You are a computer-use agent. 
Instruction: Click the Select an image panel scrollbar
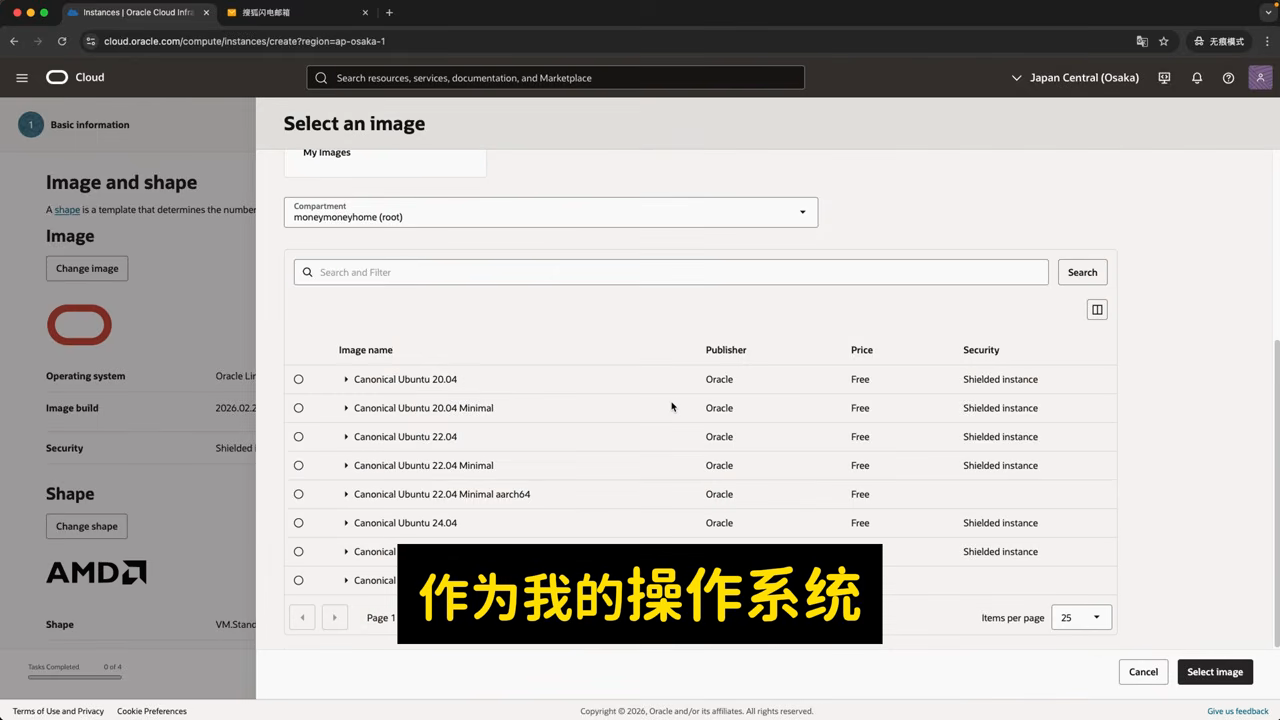tap(1275, 492)
